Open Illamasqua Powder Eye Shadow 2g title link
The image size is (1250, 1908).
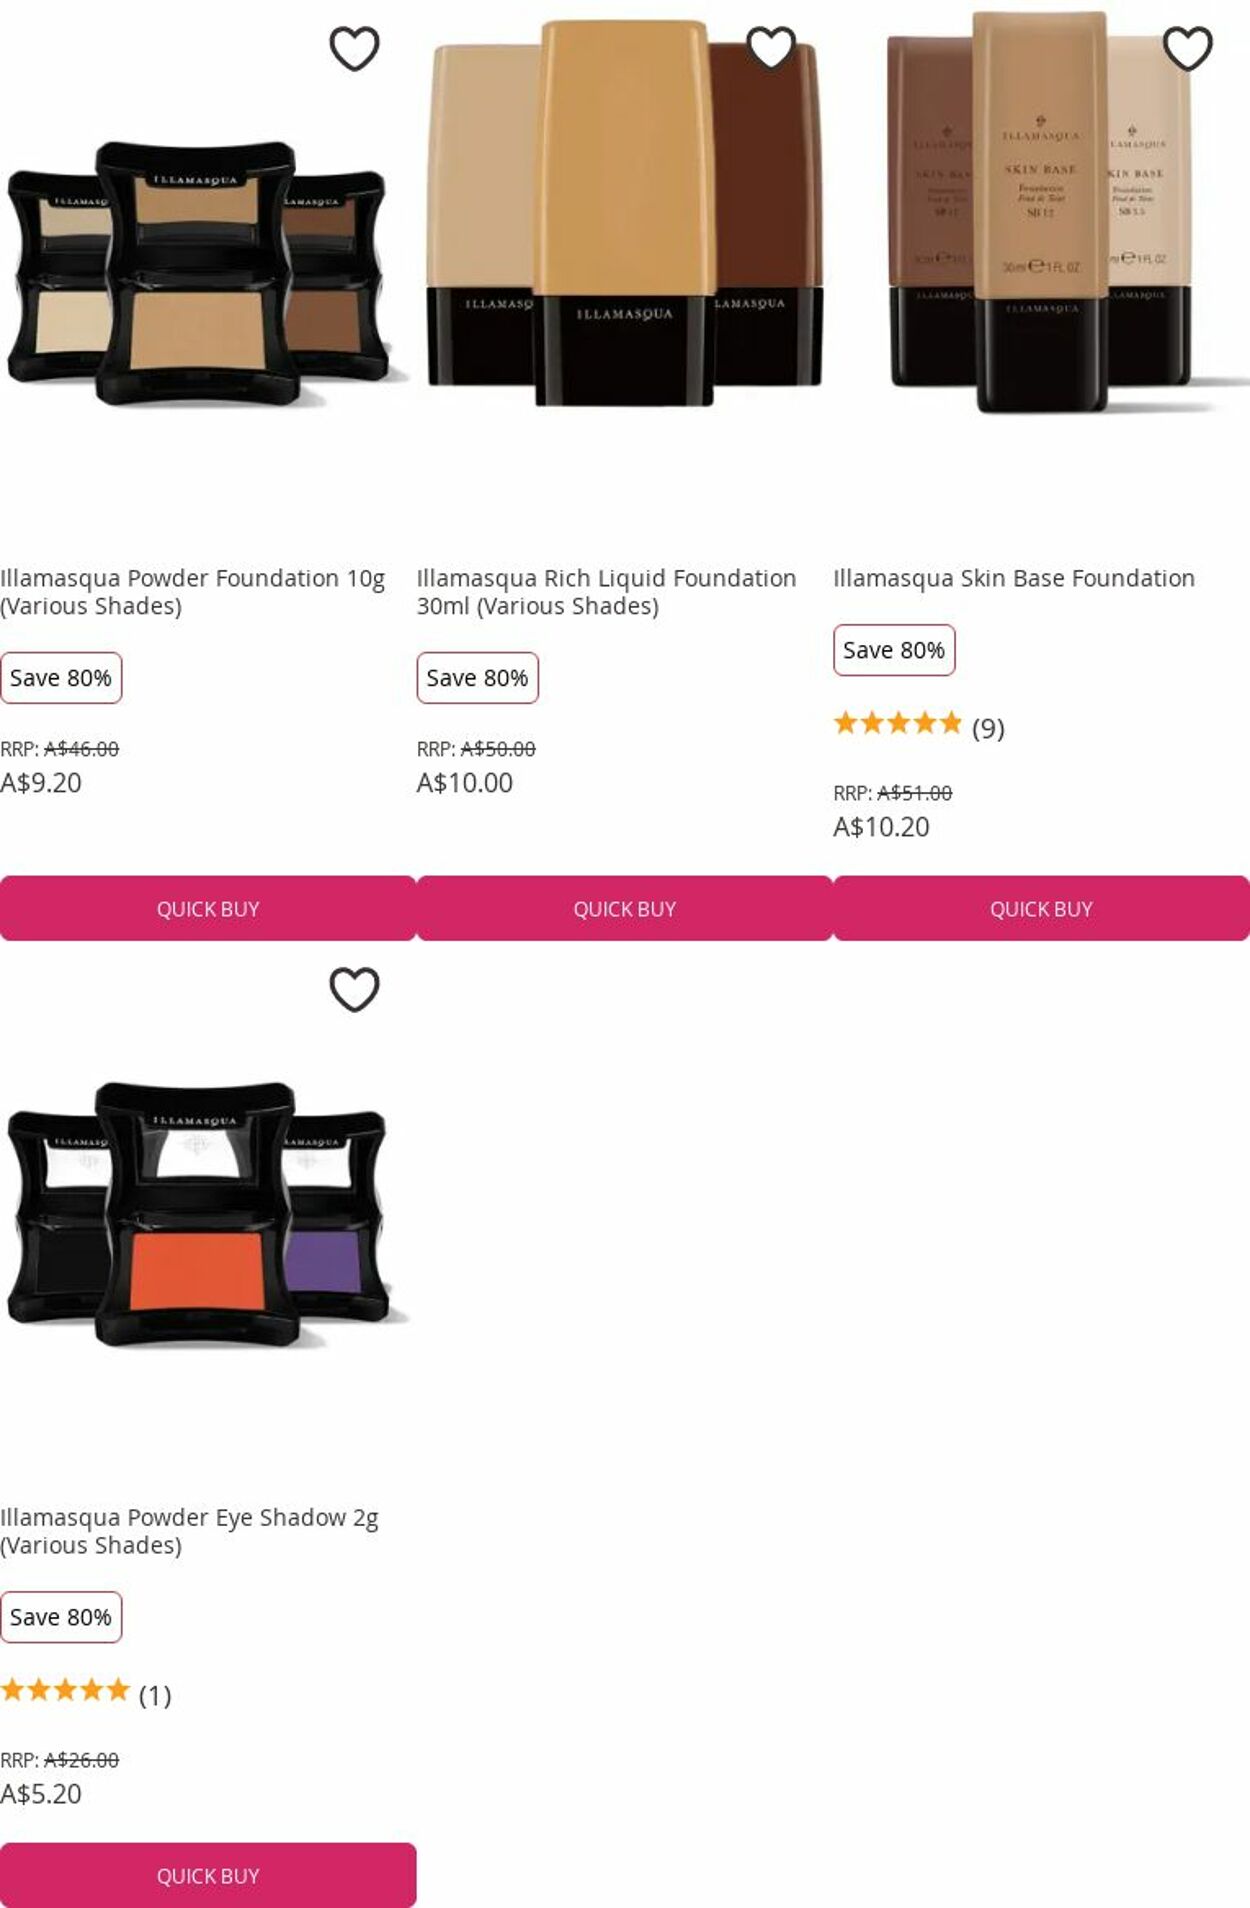[x=190, y=1531]
